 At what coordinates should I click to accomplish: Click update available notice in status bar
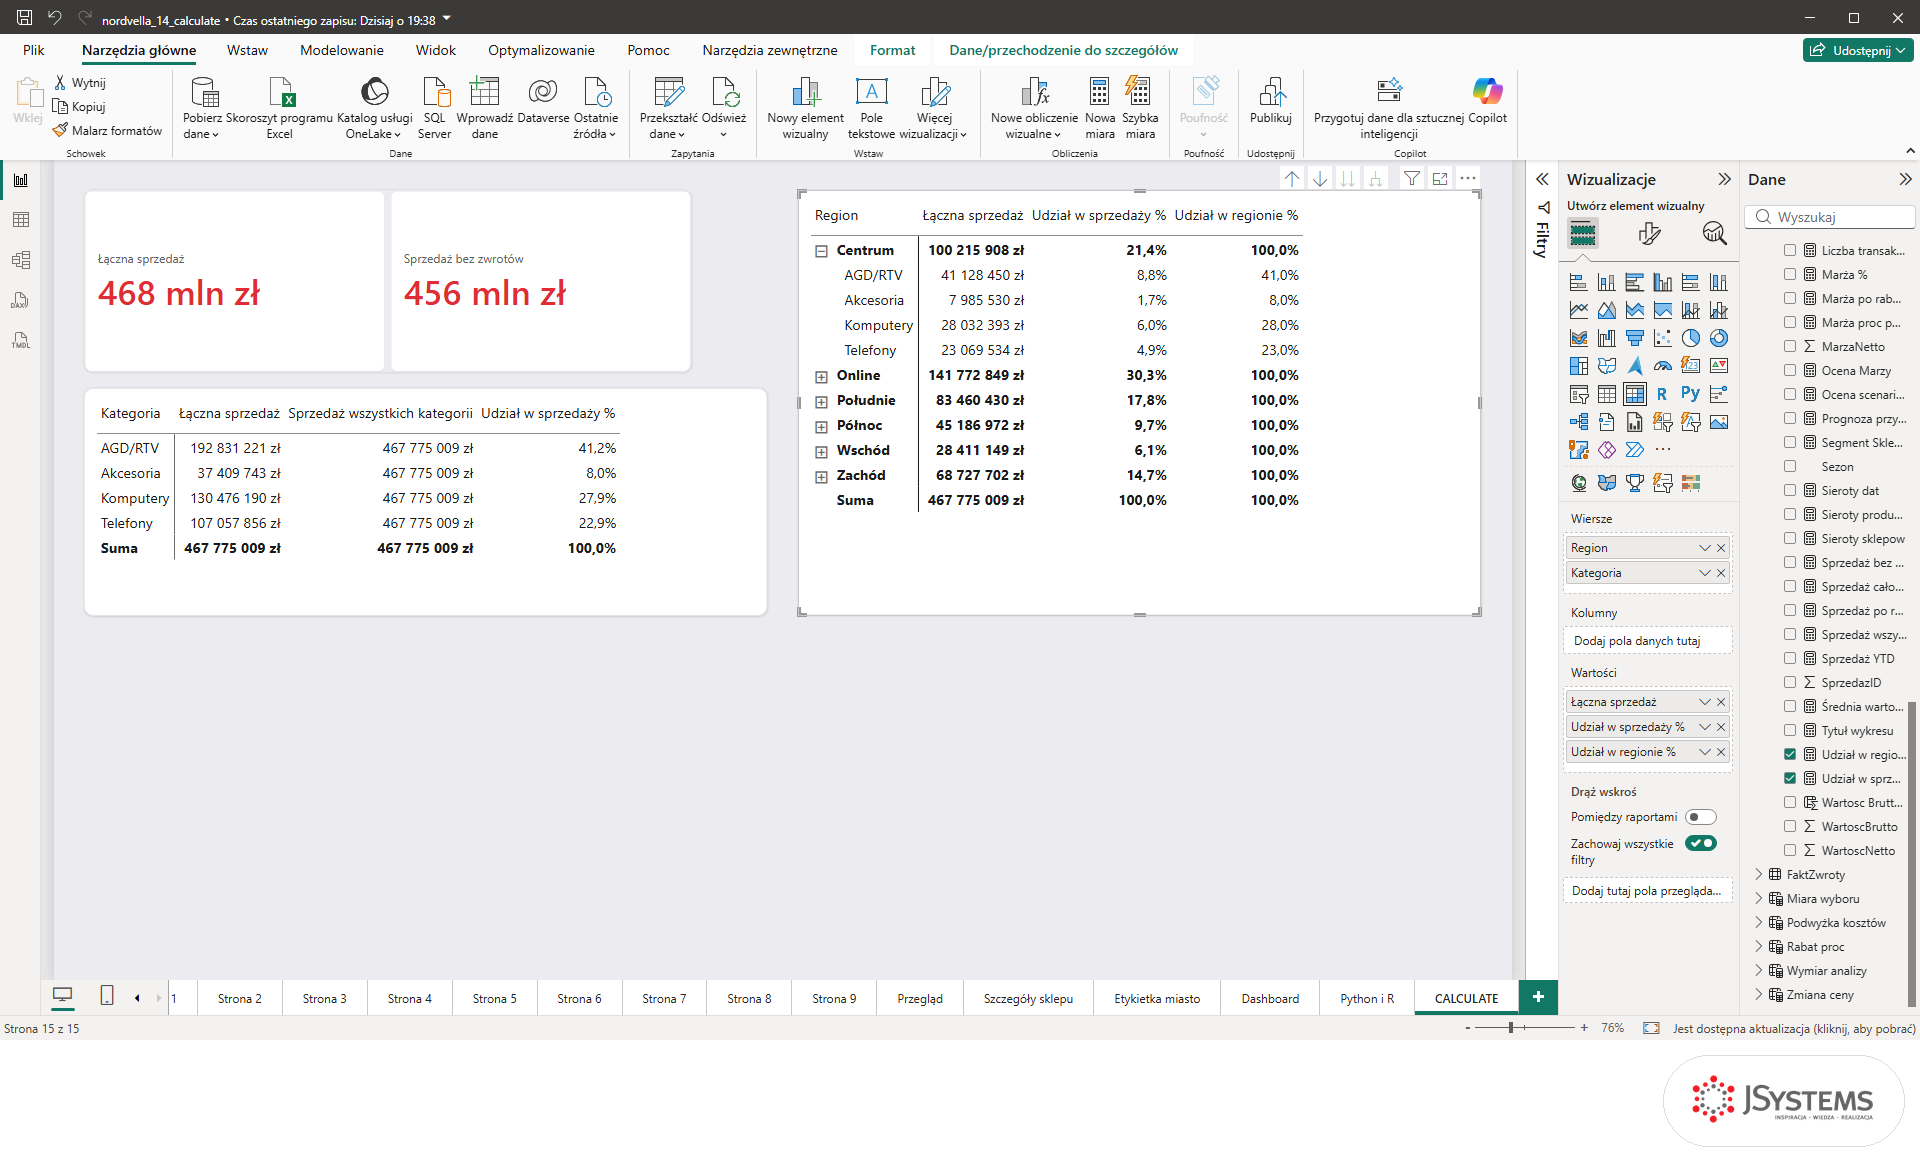[x=1794, y=1028]
